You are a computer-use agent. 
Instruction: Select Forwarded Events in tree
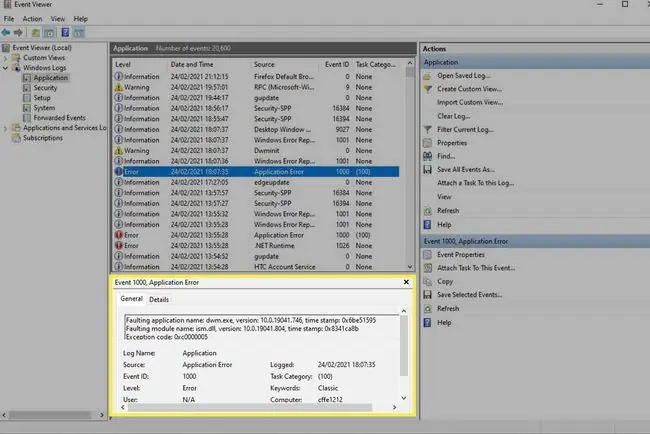pyautogui.click(x=60, y=118)
